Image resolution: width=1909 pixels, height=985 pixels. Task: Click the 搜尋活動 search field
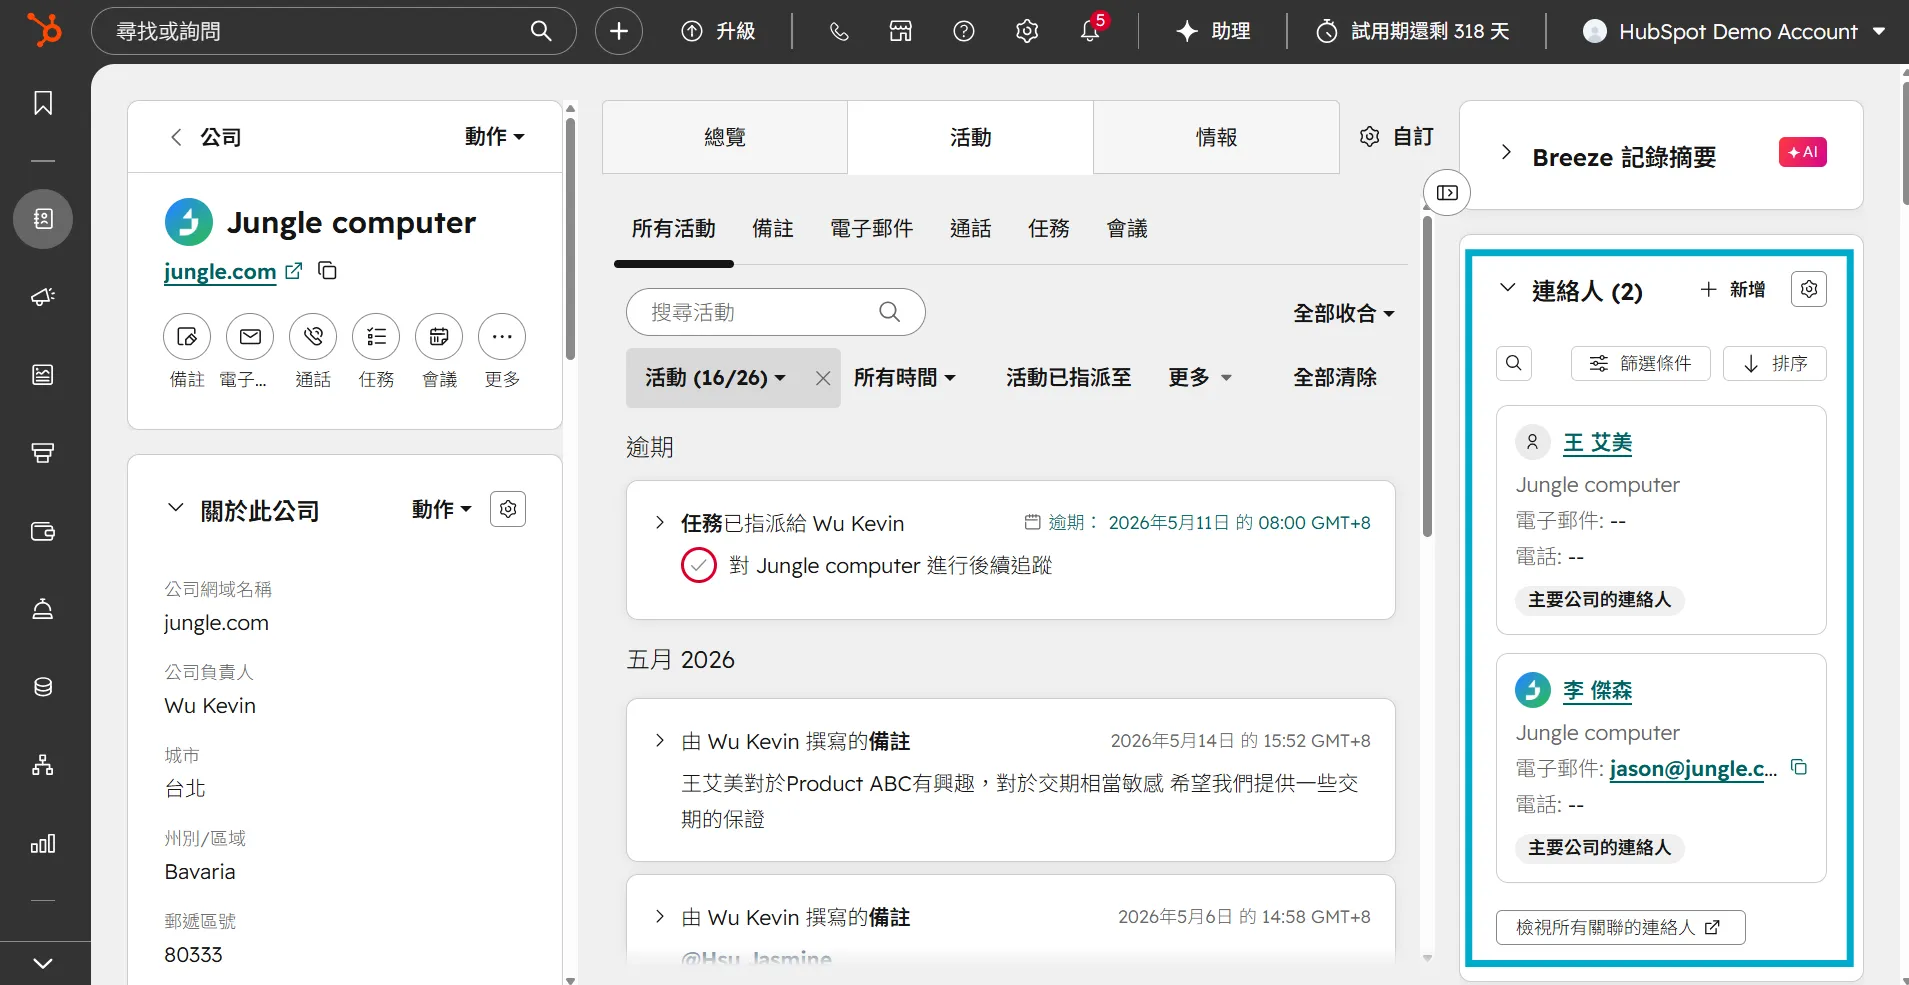tap(775, 312)
